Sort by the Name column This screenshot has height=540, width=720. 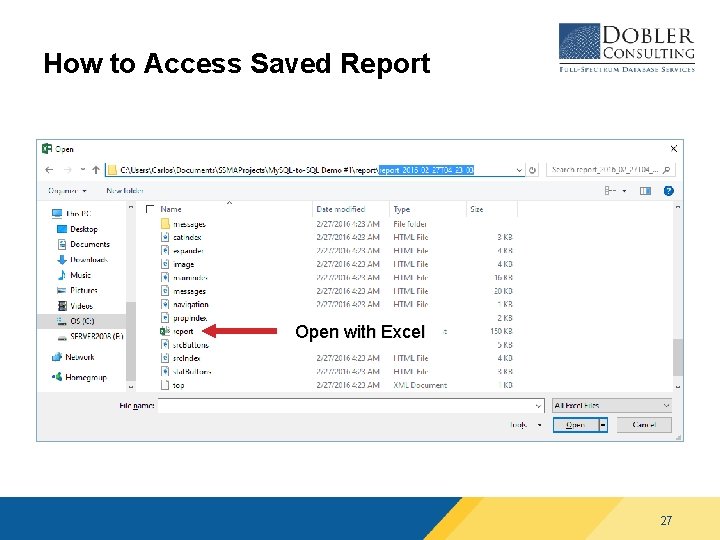pos(171,209)
